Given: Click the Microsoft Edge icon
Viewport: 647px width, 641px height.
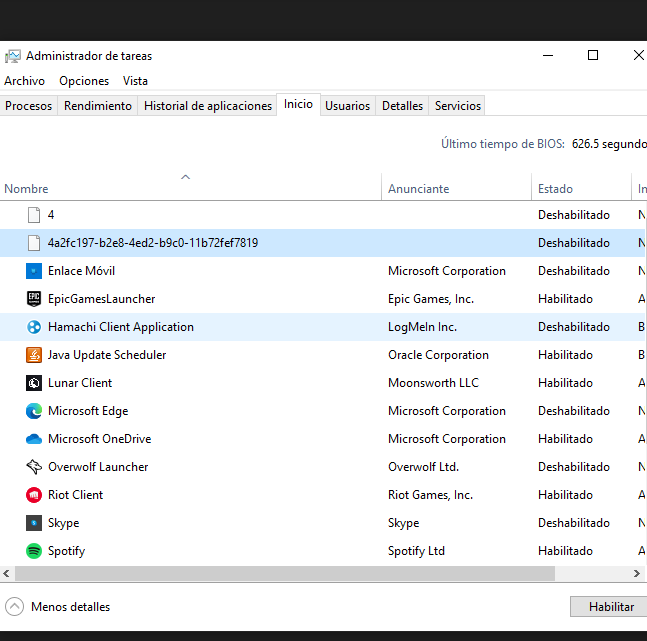Looking at the screenshot, I should click(x=34, y=411).
